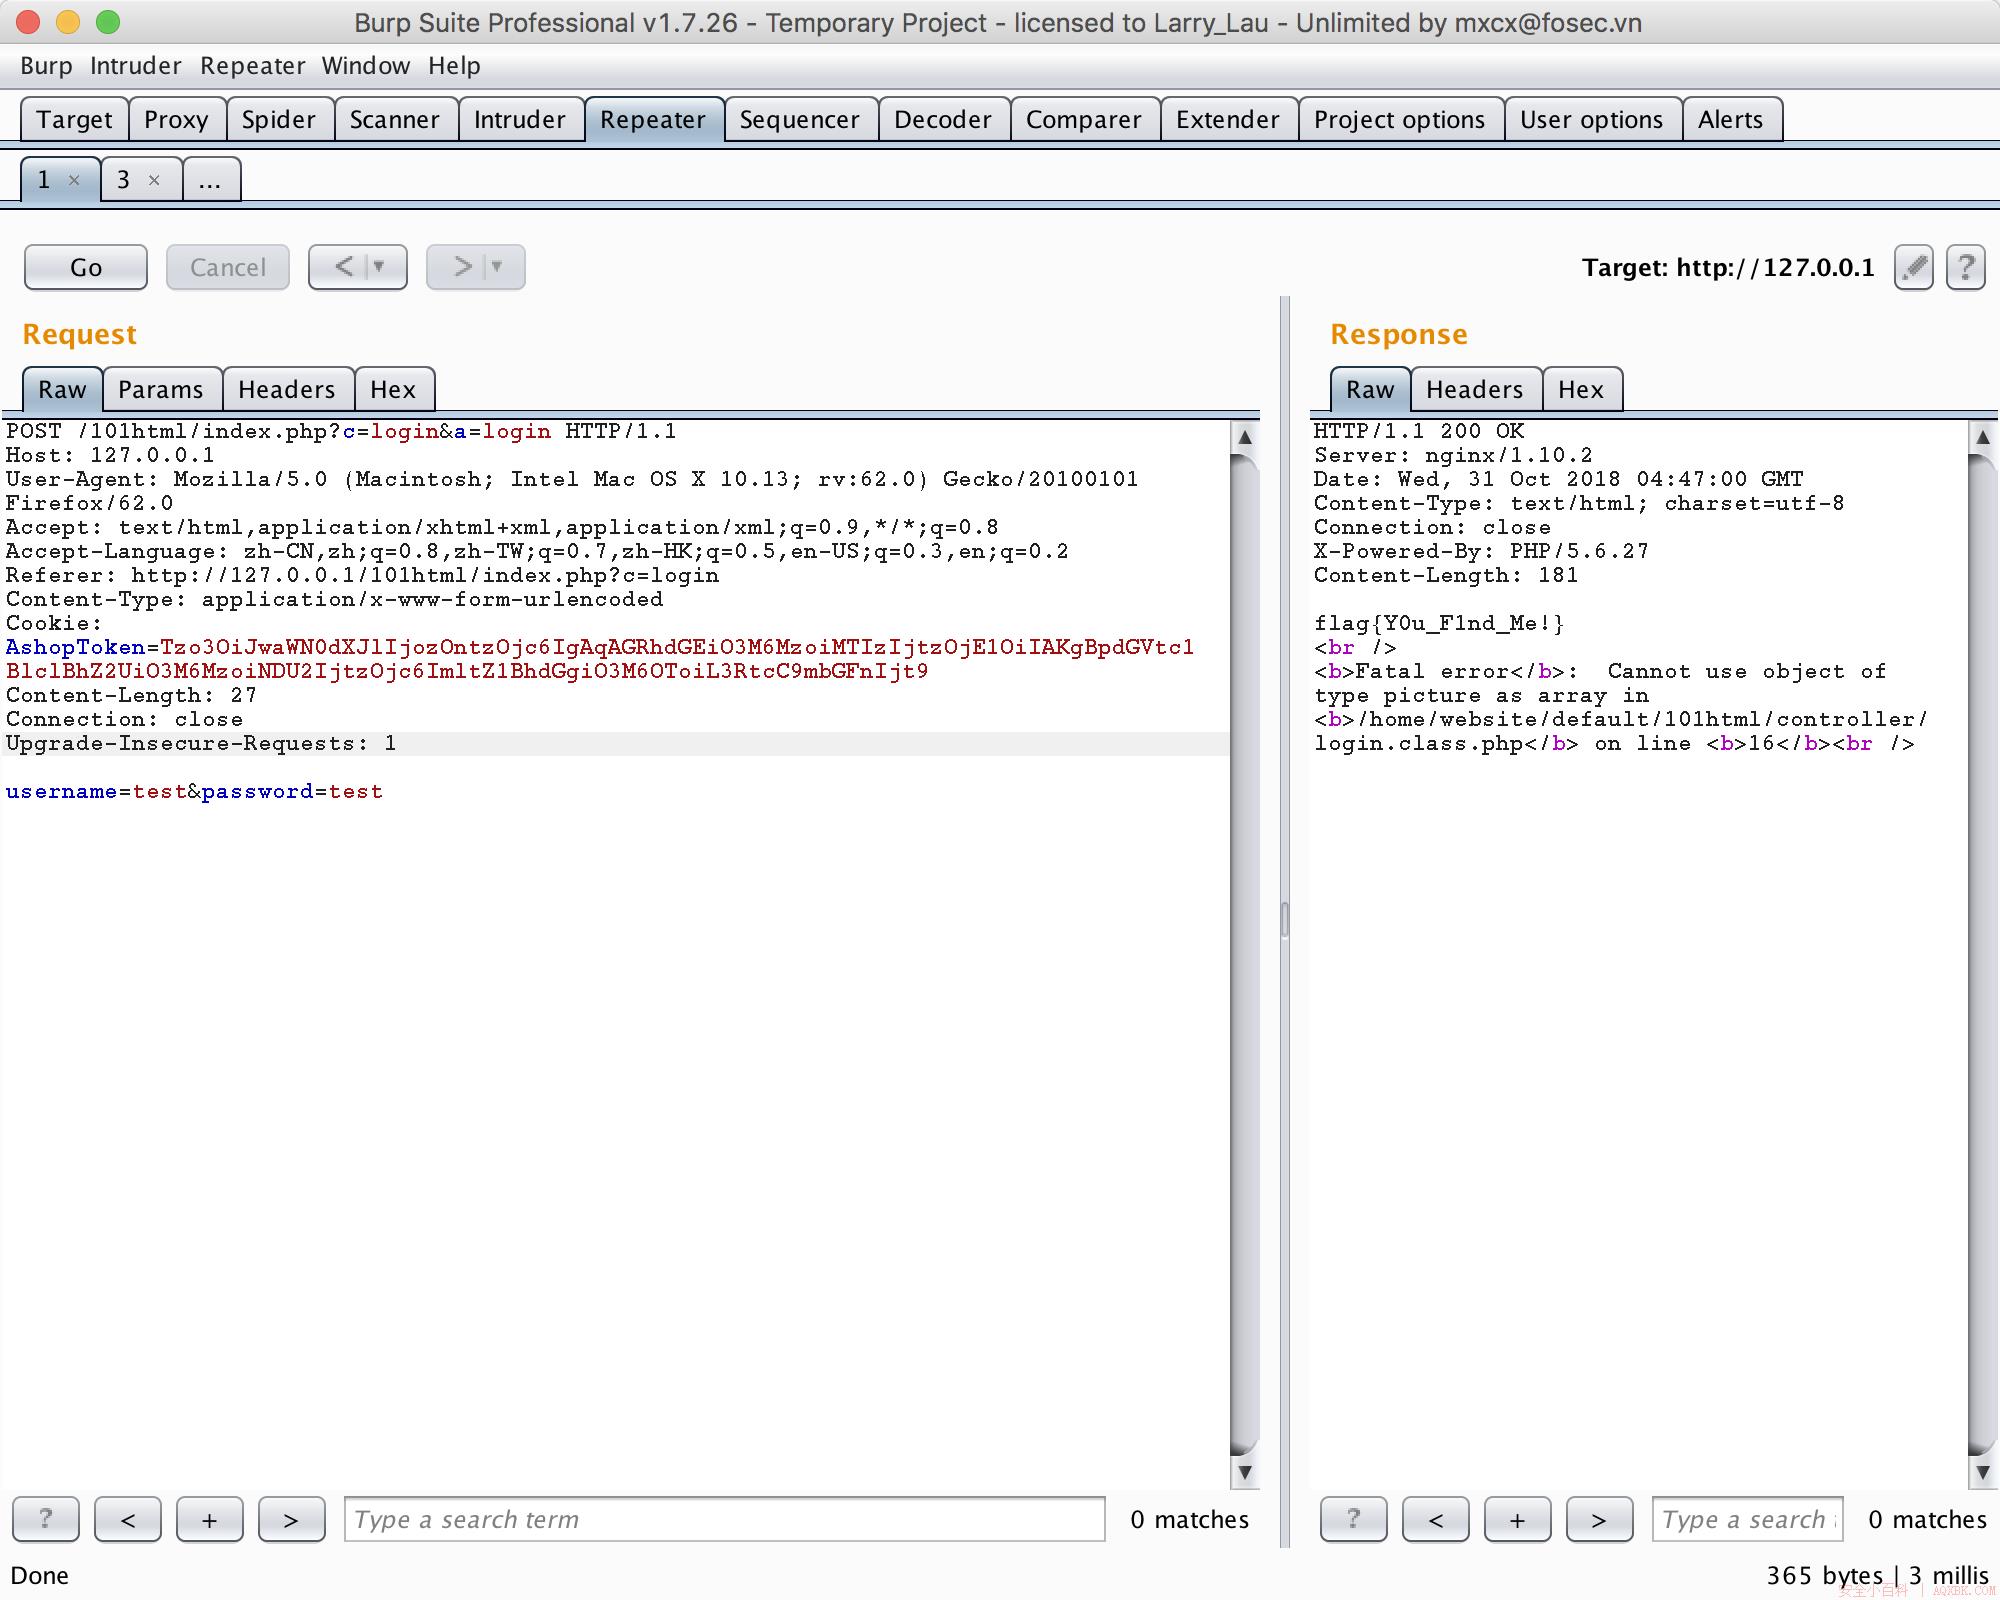Image resolution: width=2000 pixels, height=1600 pixels.
Task: Open the Repeater menu
Action: 253,66
